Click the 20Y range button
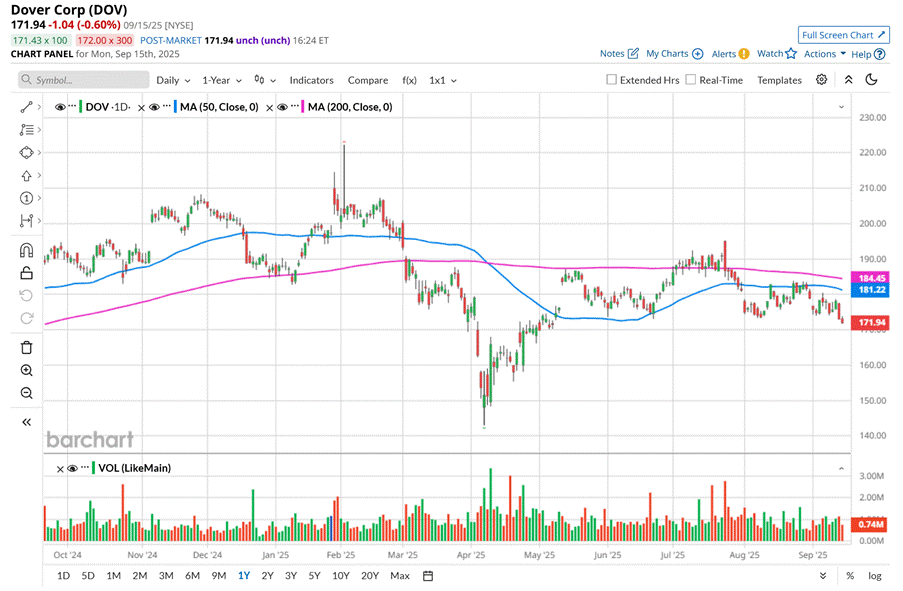 pos(370,575)
